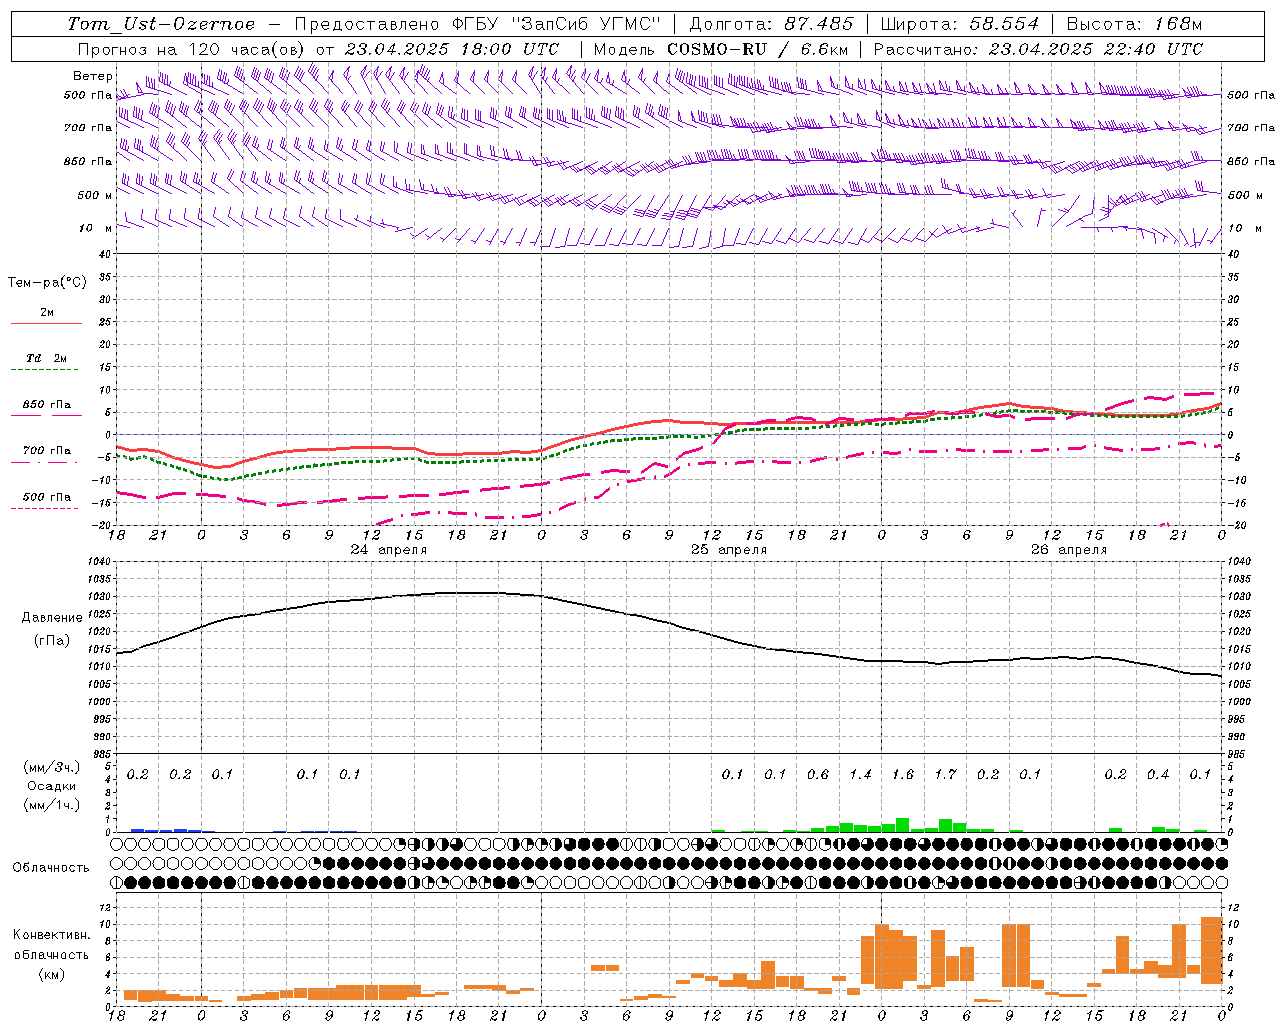Viewport: 1280px width, 1024px height.
Task: Click the left 10 м wind level label
Action: 96,229
